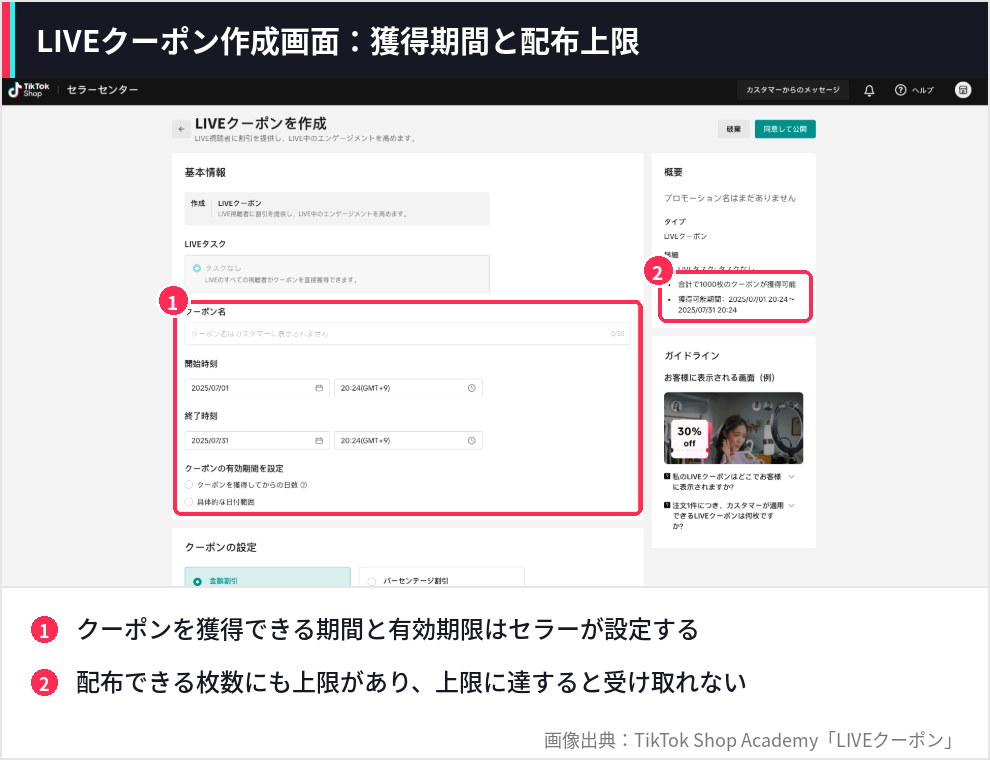Image resolution: width=990 pixels, height=760 pixels.
Task: Expand 注文1件につき FAQ chevron
Action: (x=792, y=506)
